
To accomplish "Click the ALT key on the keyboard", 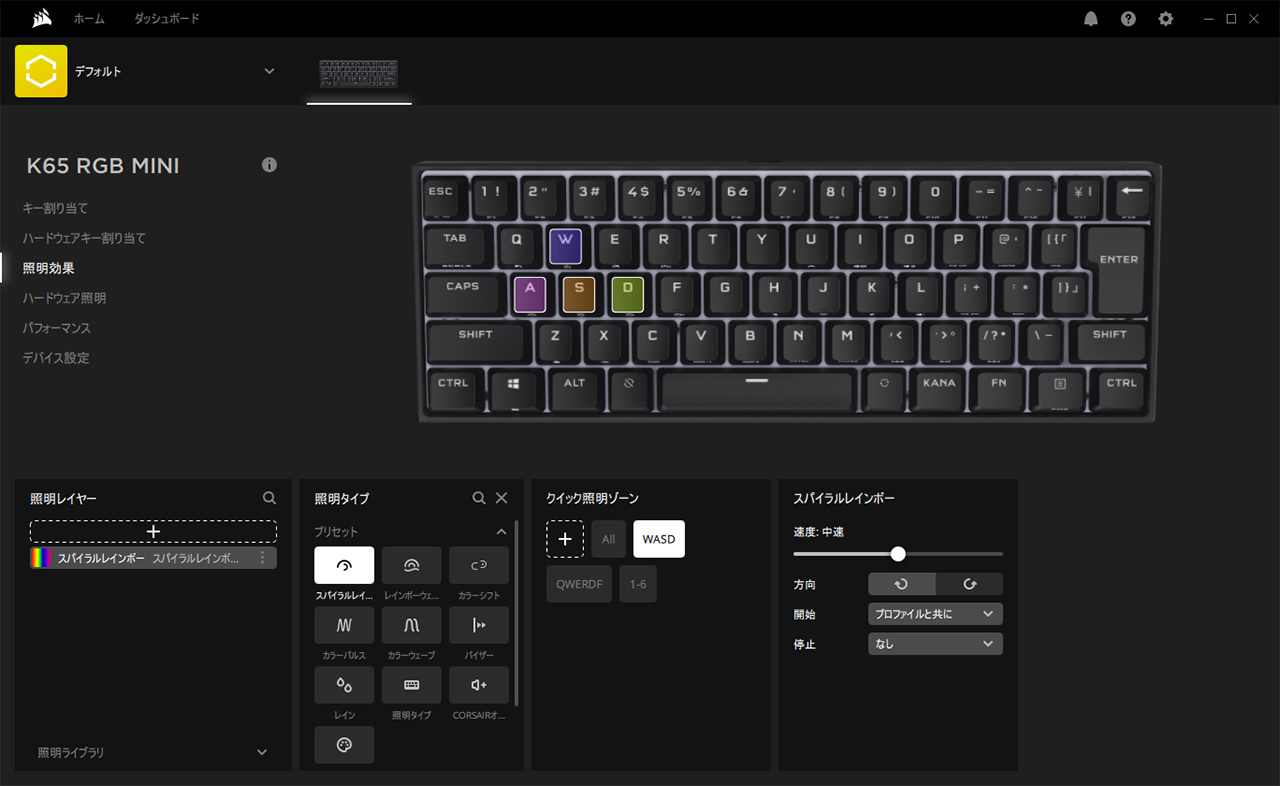I will pyautogui.click(x=574, y=389).
